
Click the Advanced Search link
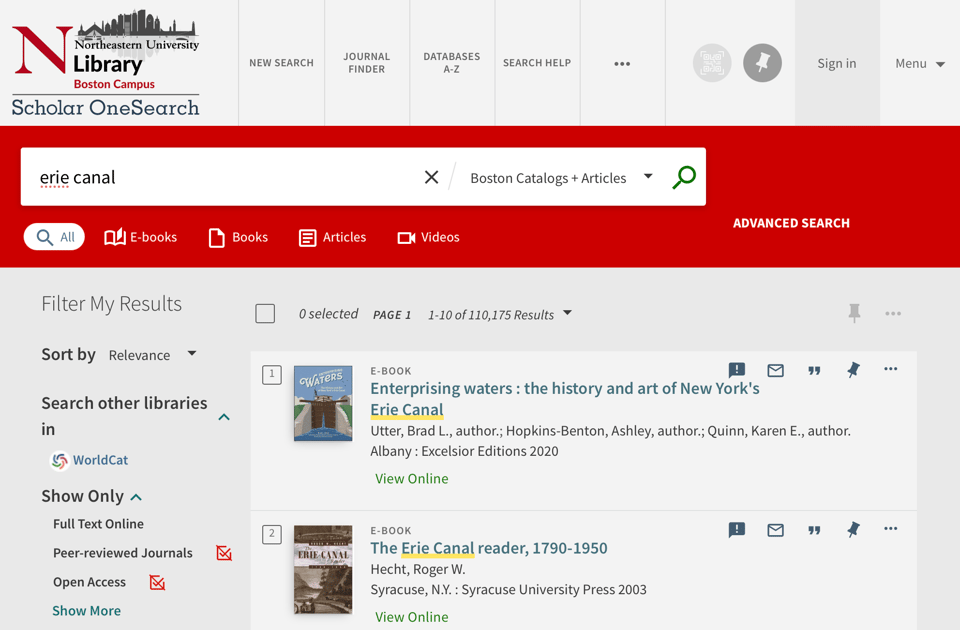(791, 223)
